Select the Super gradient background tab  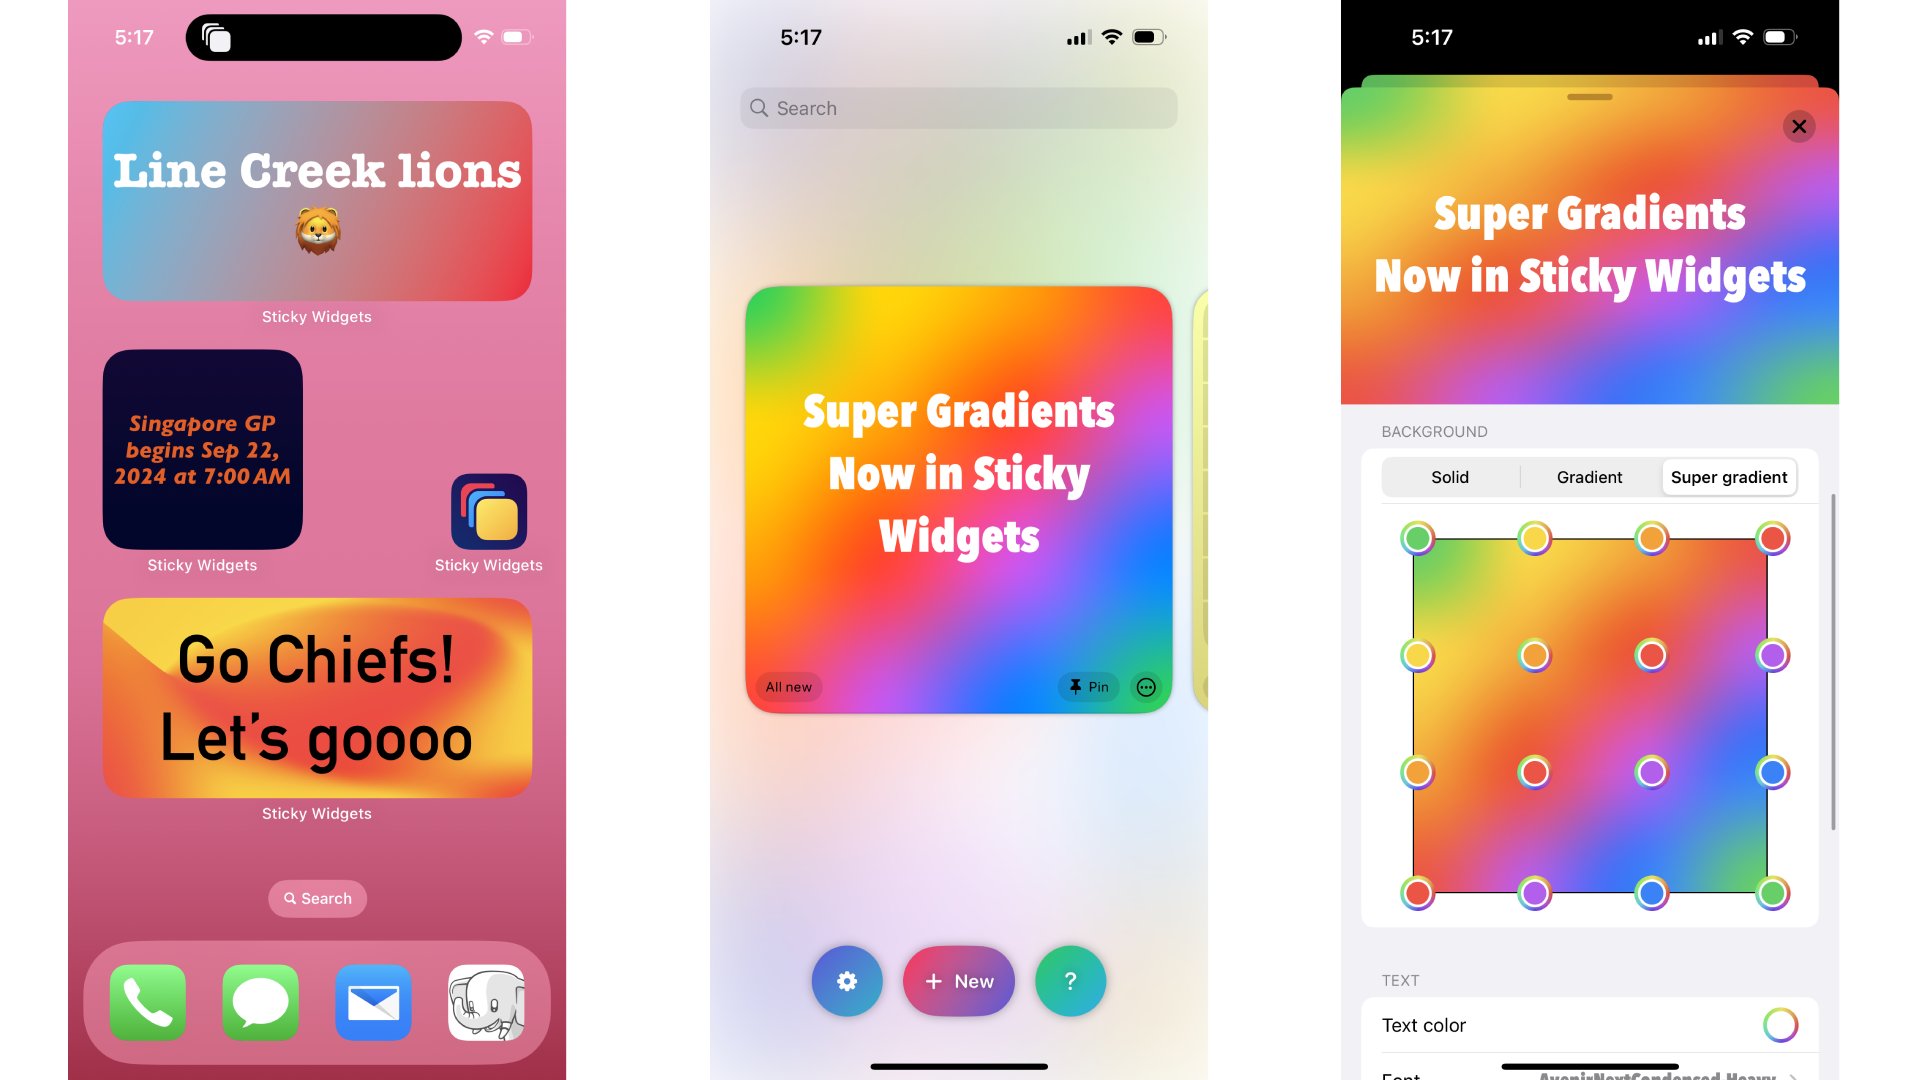pos(1729,477)
